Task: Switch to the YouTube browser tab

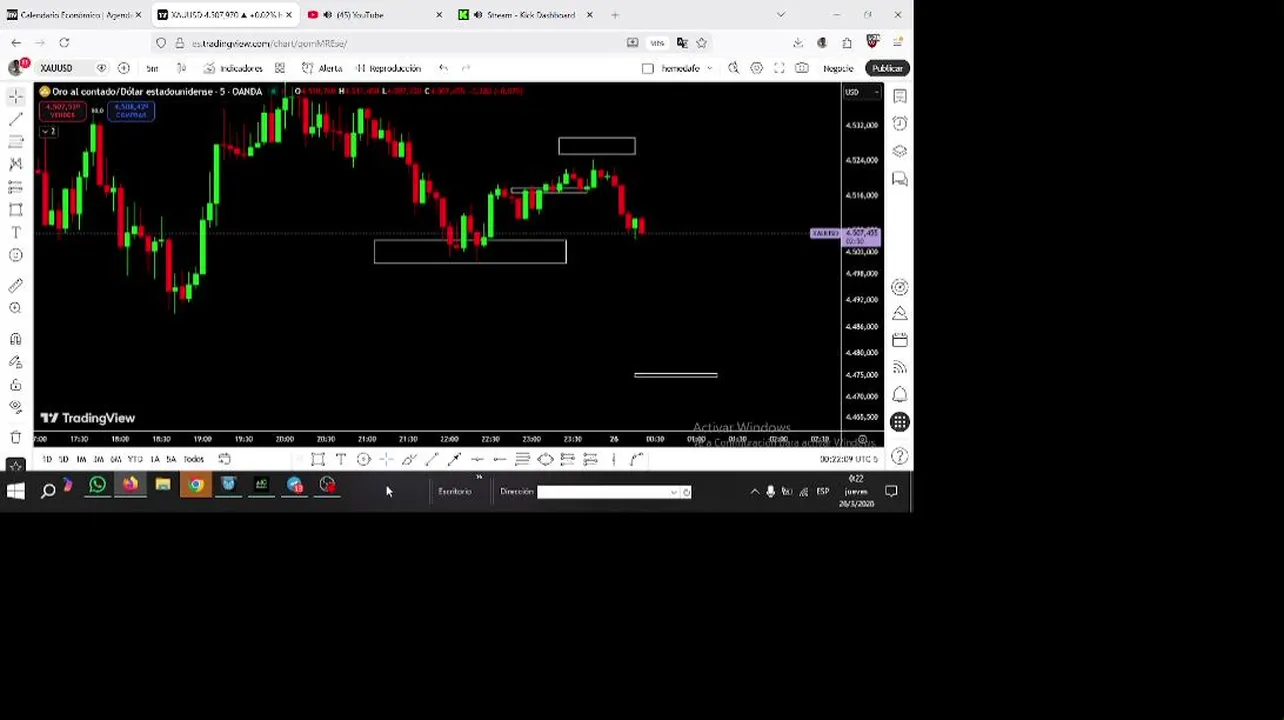Action: [x=374, y=15]
